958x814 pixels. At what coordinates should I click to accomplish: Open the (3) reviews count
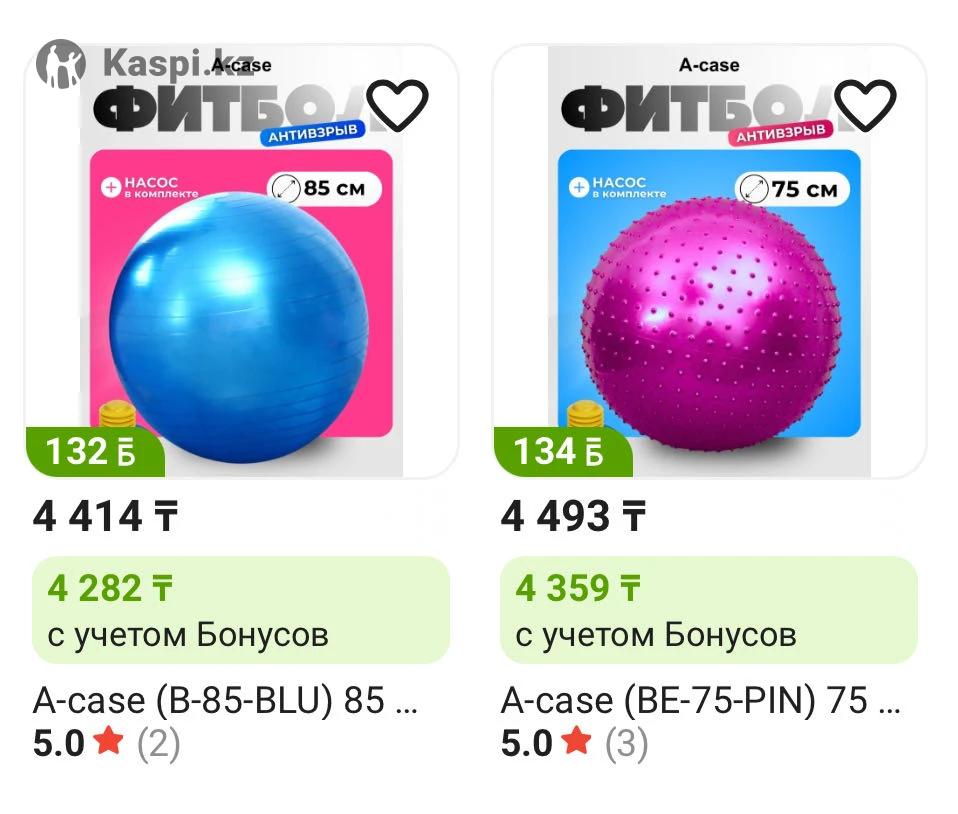[x=626, y=744]
